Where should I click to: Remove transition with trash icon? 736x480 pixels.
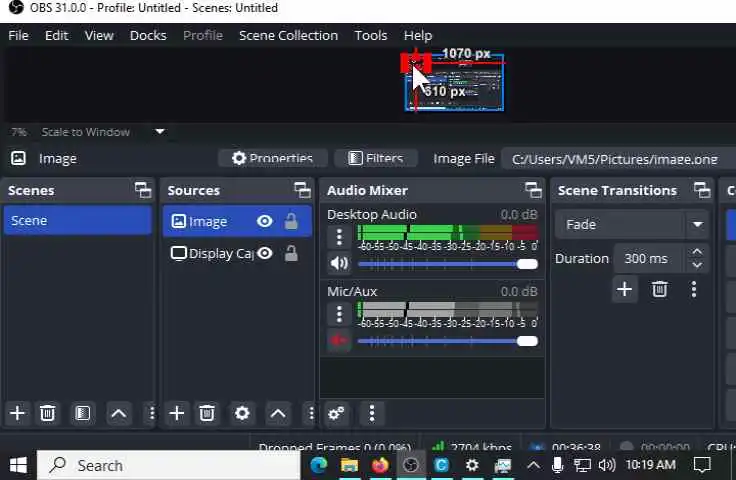click(659, 289)
